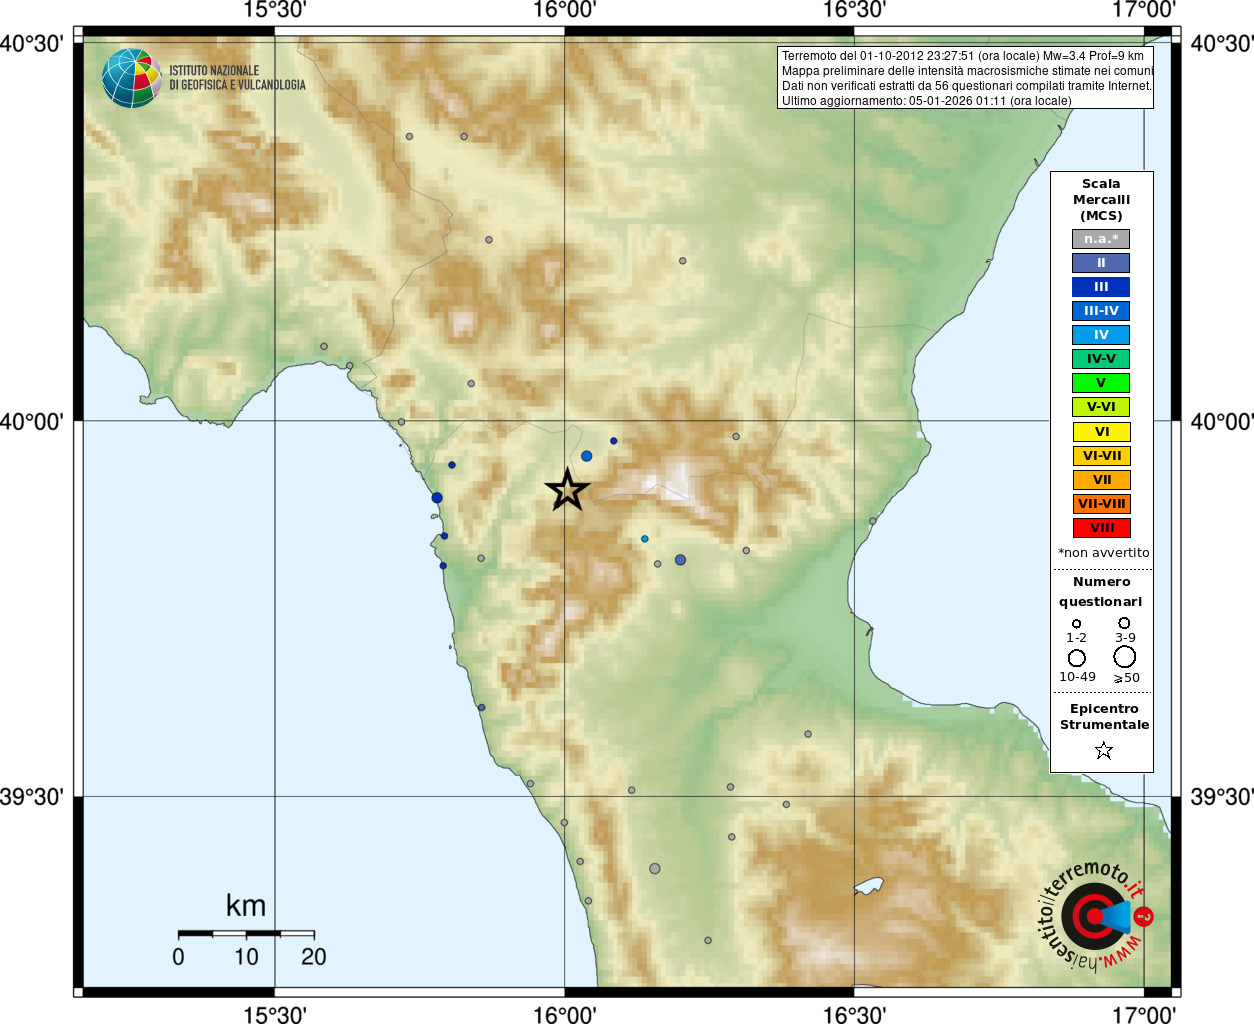Select the gray n.a.* legend swatch

1101,239
